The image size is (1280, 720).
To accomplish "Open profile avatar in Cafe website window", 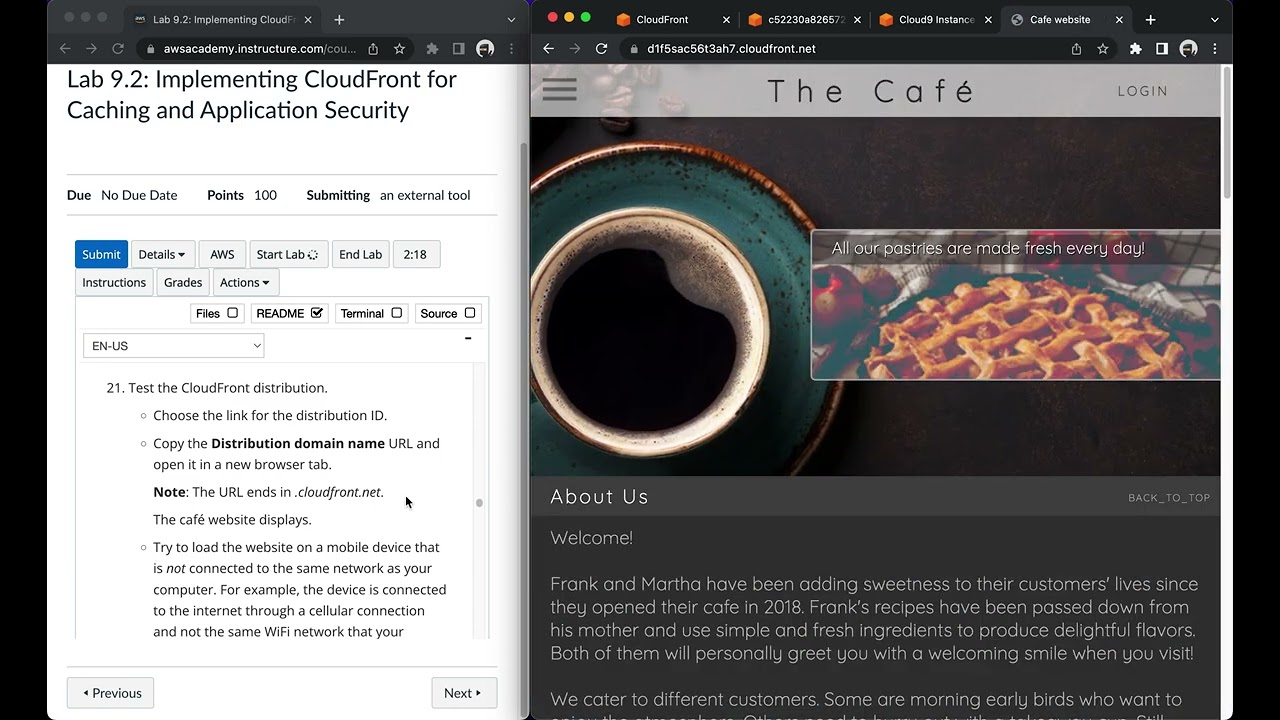I will pos(1188,48).
